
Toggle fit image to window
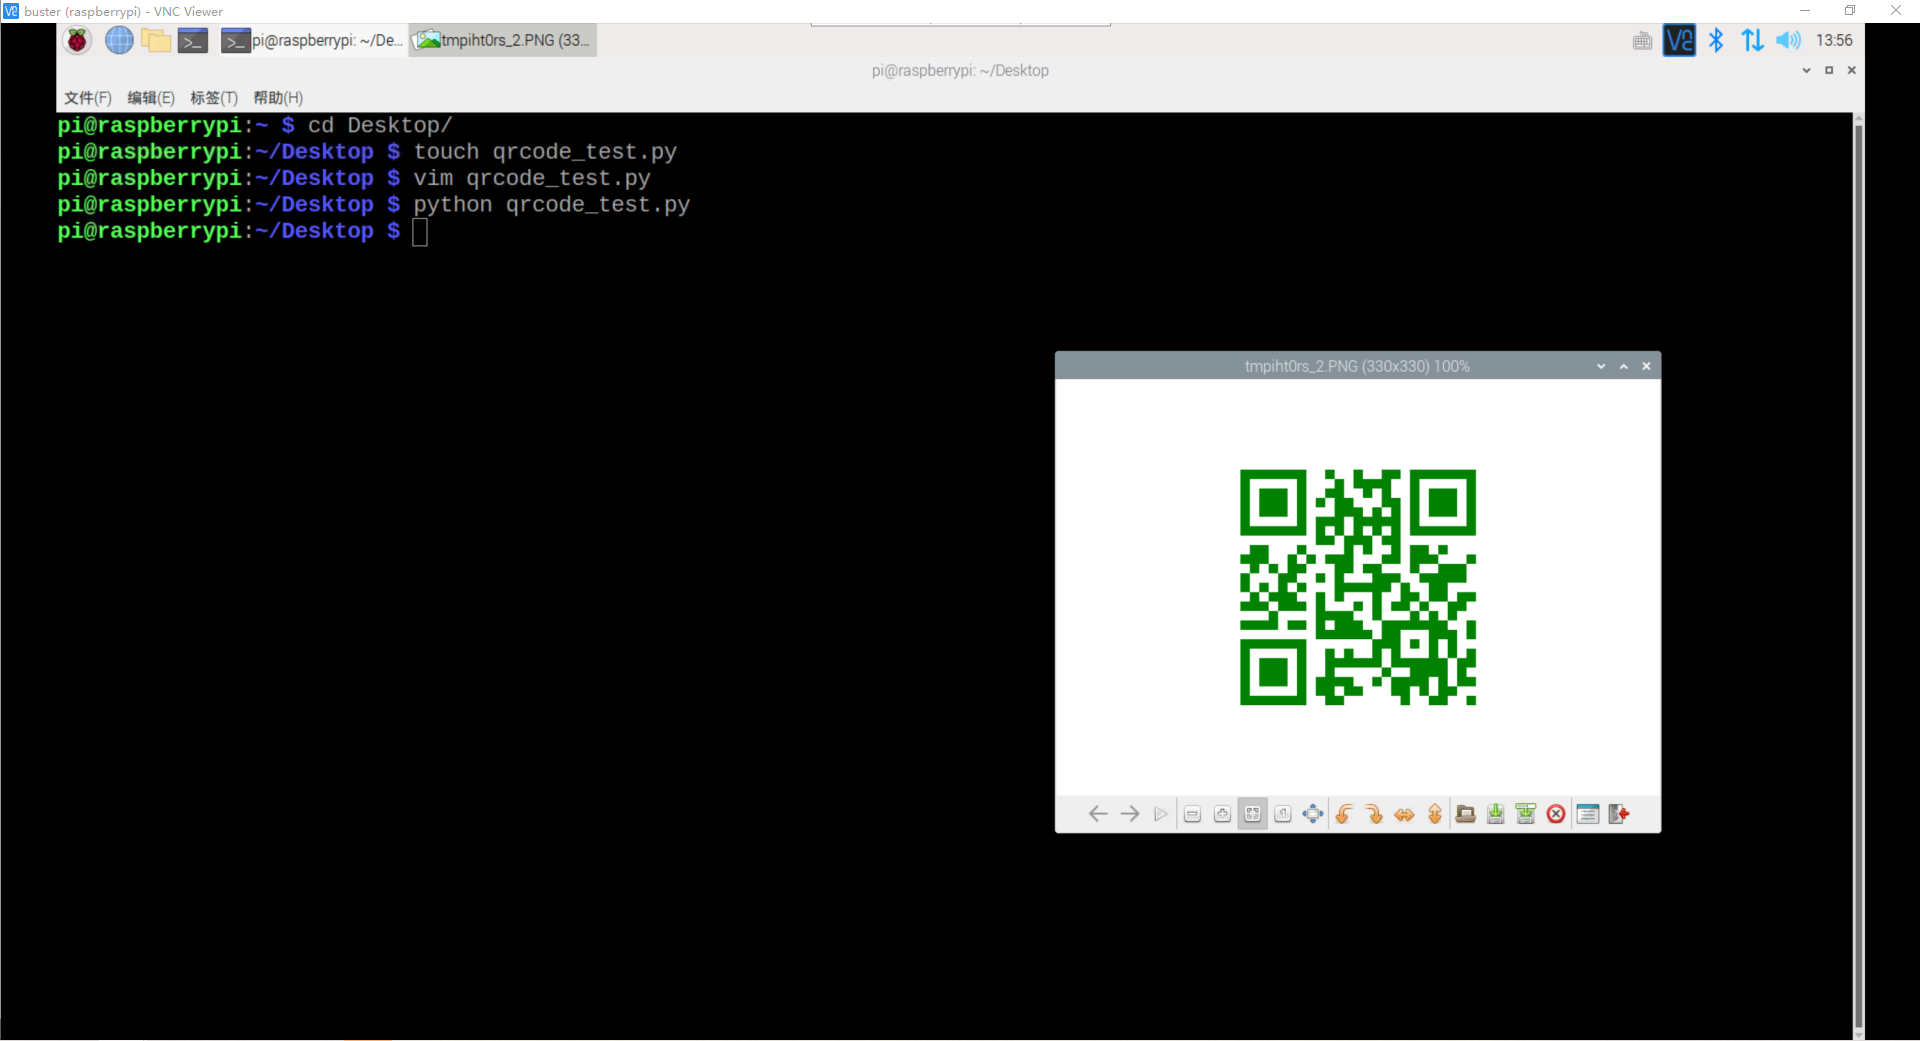[1252, 814]
